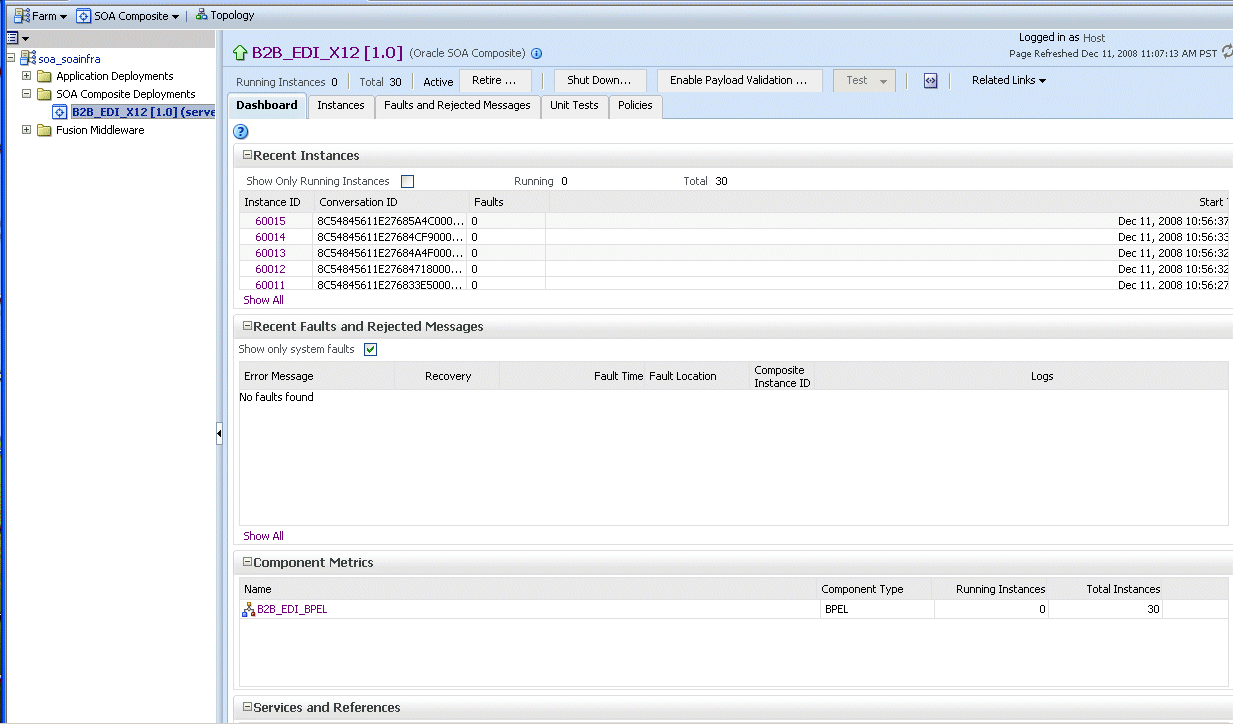Collapse the left navigation pane splitter arrow
Screen dimensions: 1233x725
click(x=219, y=433)
